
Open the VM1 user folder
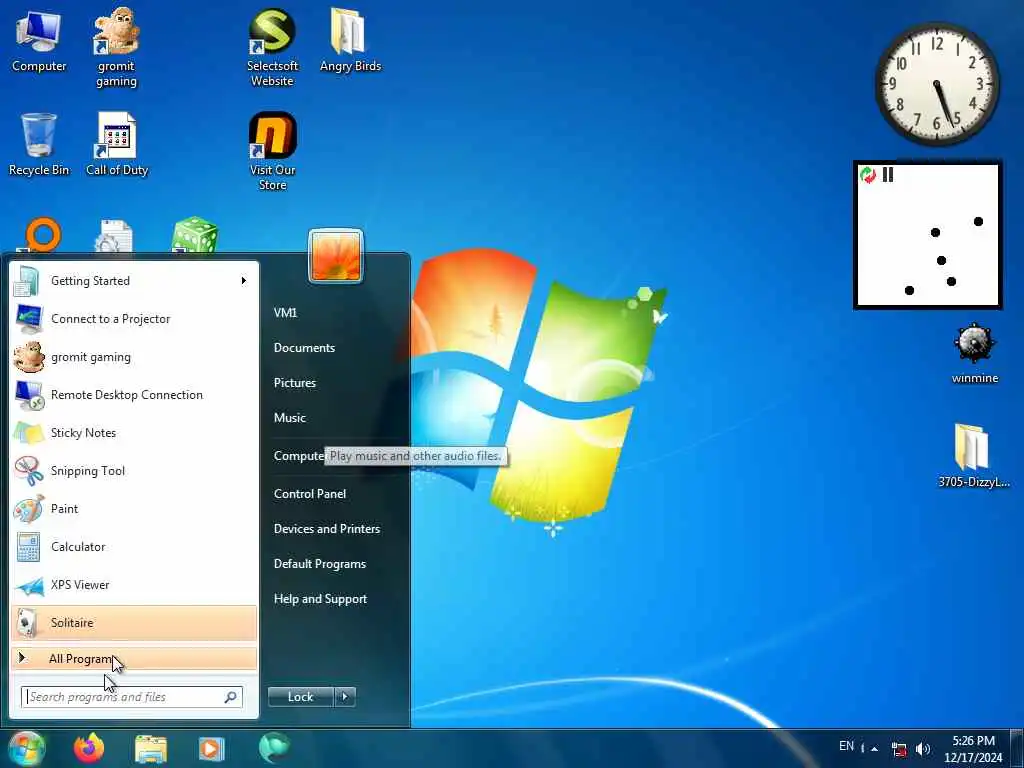tap(285, 312)
